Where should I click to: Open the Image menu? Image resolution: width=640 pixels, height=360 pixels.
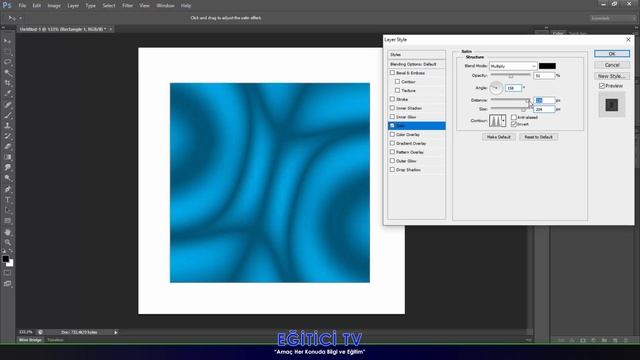click(54, 6)
